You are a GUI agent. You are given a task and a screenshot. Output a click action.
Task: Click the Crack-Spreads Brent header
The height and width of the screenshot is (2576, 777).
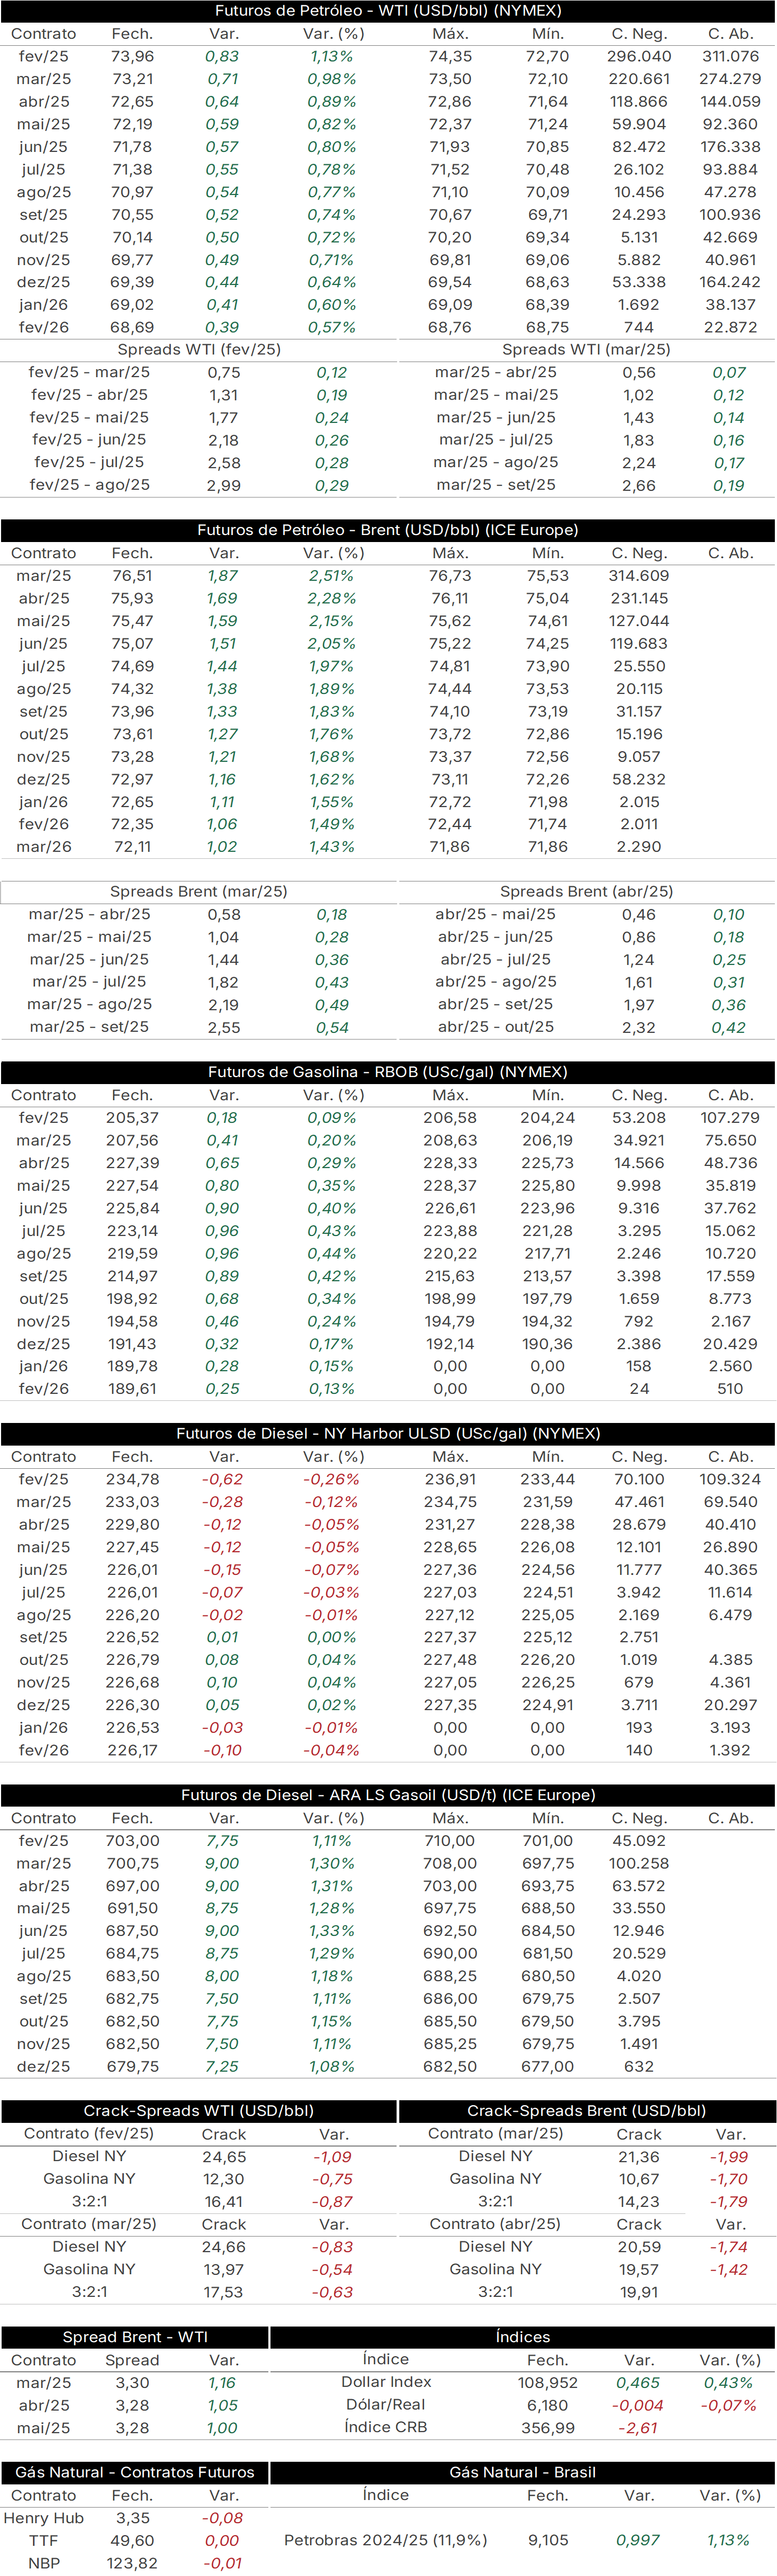pos(587,2111)
